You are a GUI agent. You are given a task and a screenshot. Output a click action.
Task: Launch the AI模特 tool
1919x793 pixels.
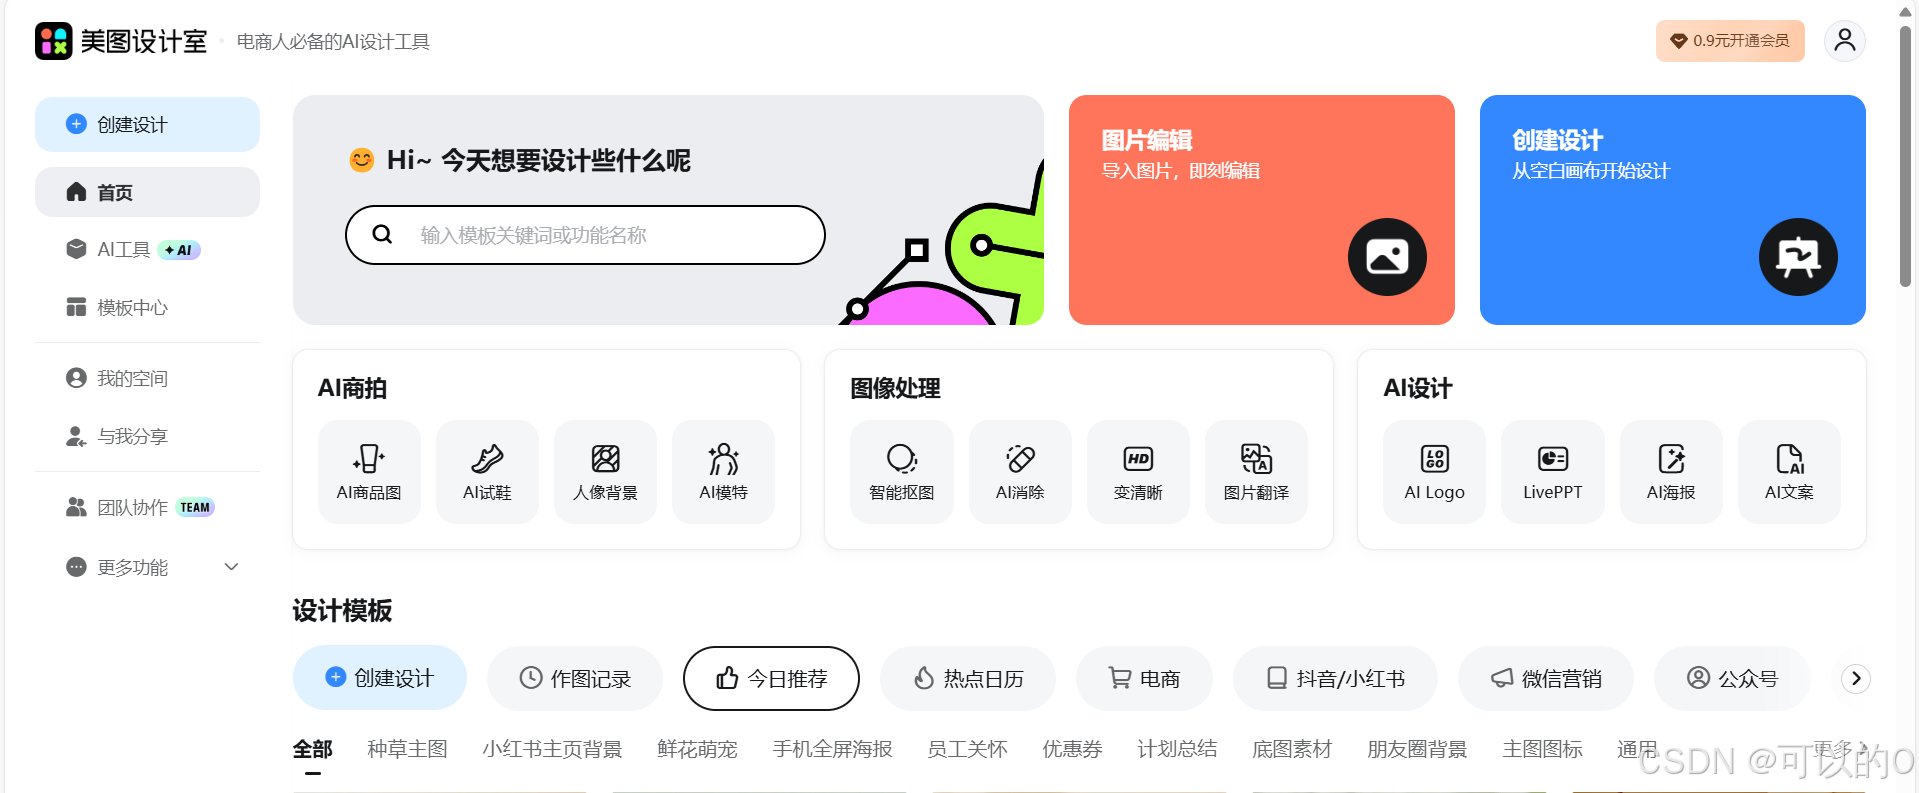click(723, 472)
